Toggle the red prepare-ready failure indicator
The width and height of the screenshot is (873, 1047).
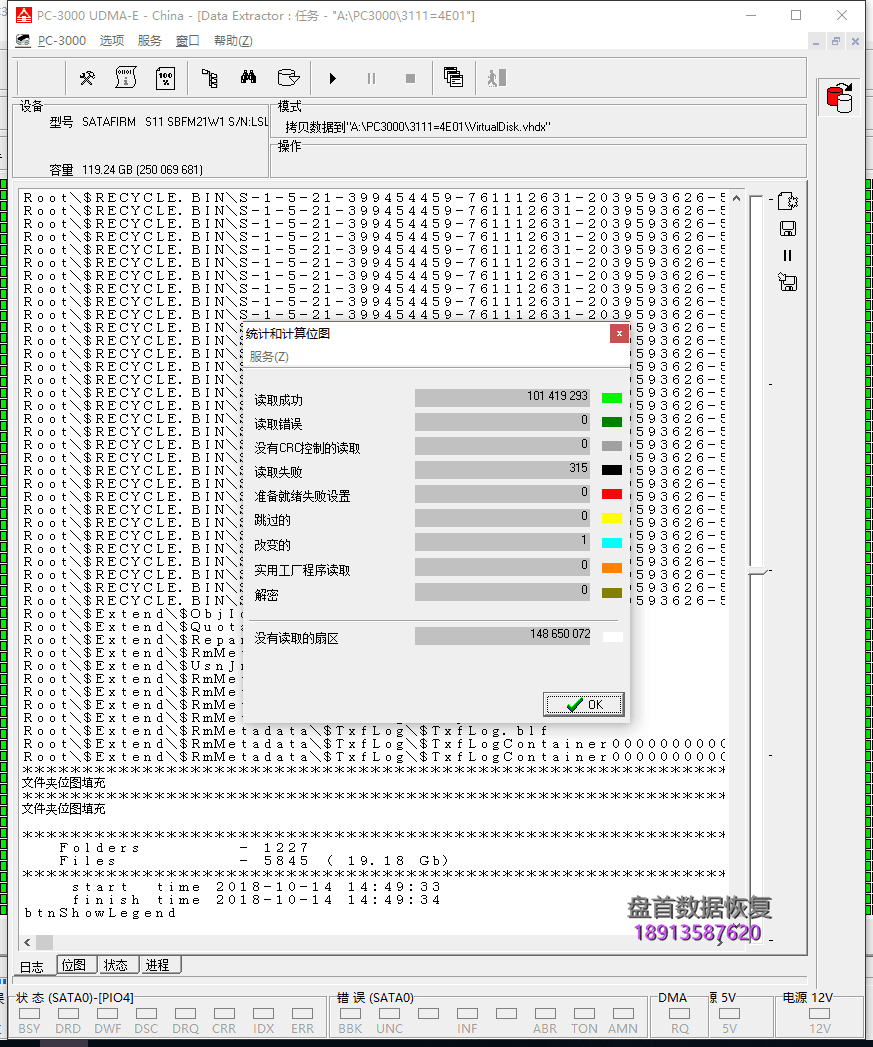610,492
